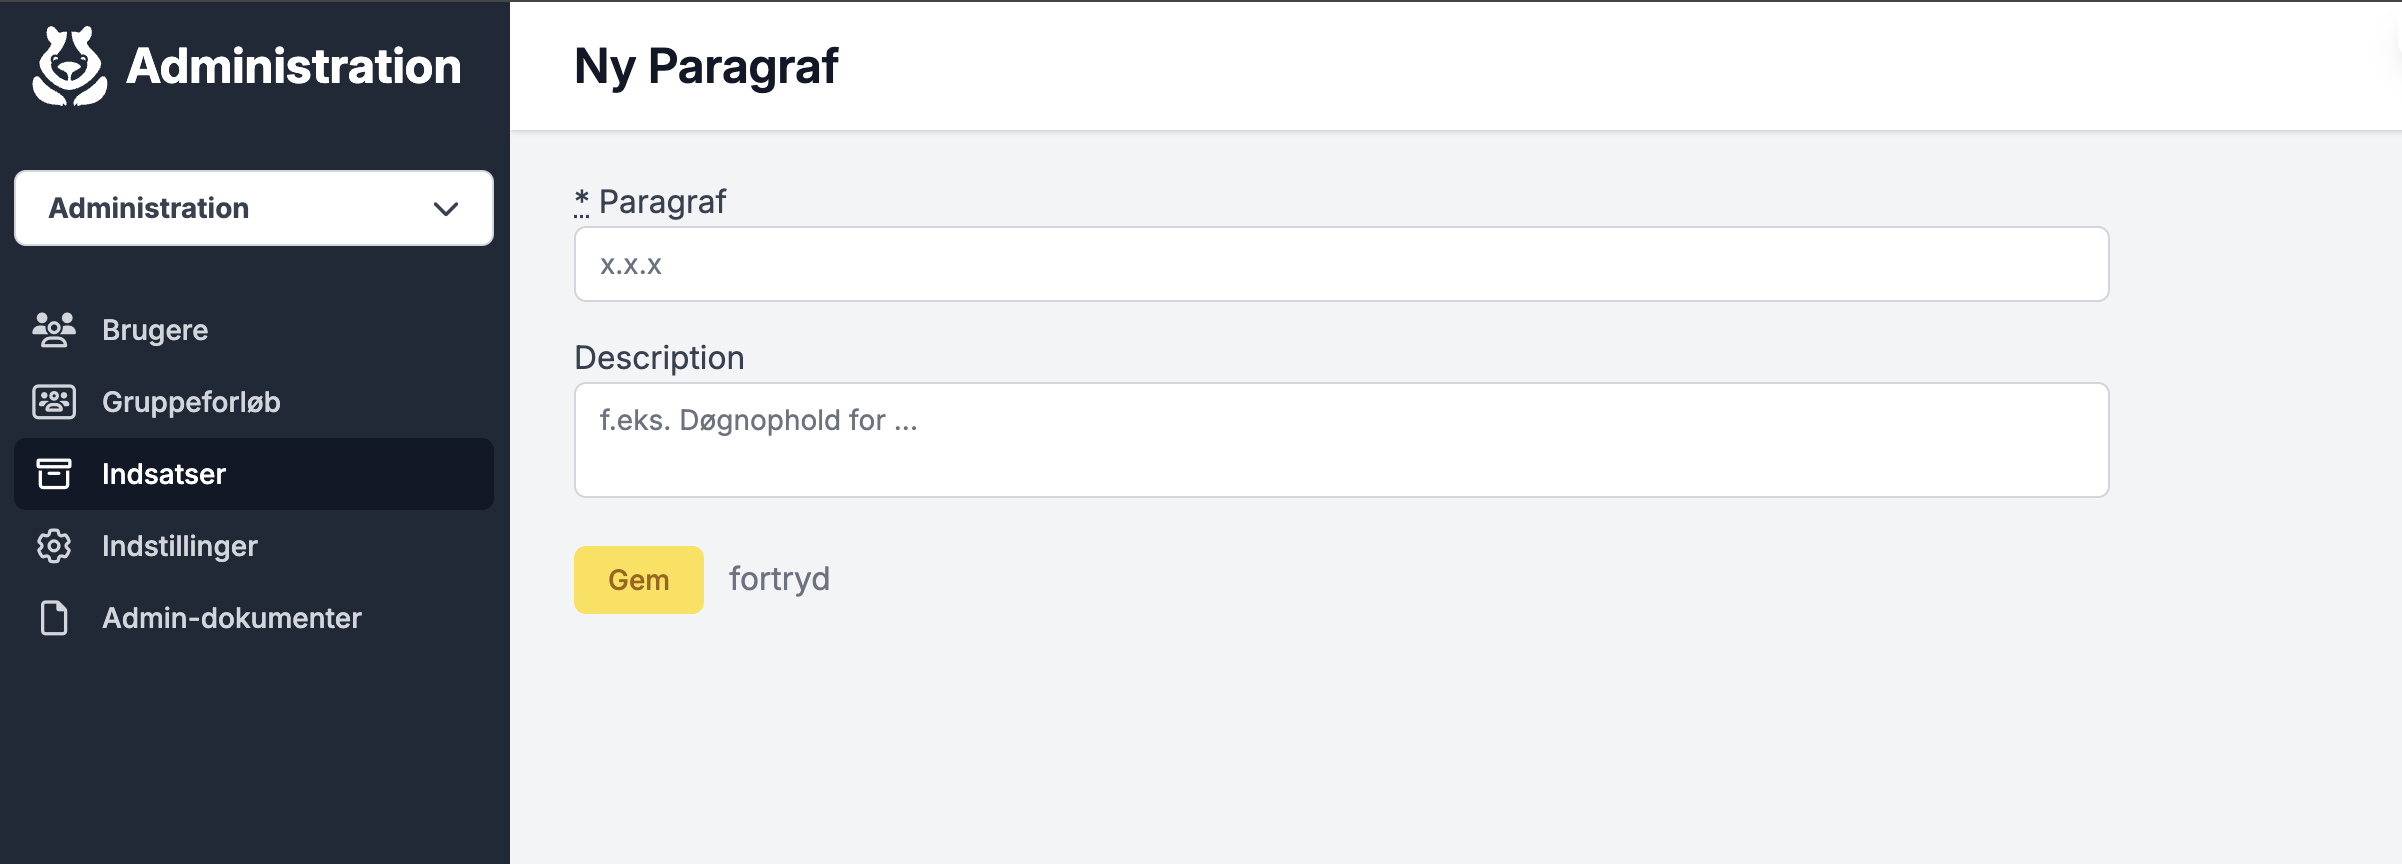Viewport: 2402px width, 864px height.
Task: Click the bear logo icon
Action: click(70, 66)
